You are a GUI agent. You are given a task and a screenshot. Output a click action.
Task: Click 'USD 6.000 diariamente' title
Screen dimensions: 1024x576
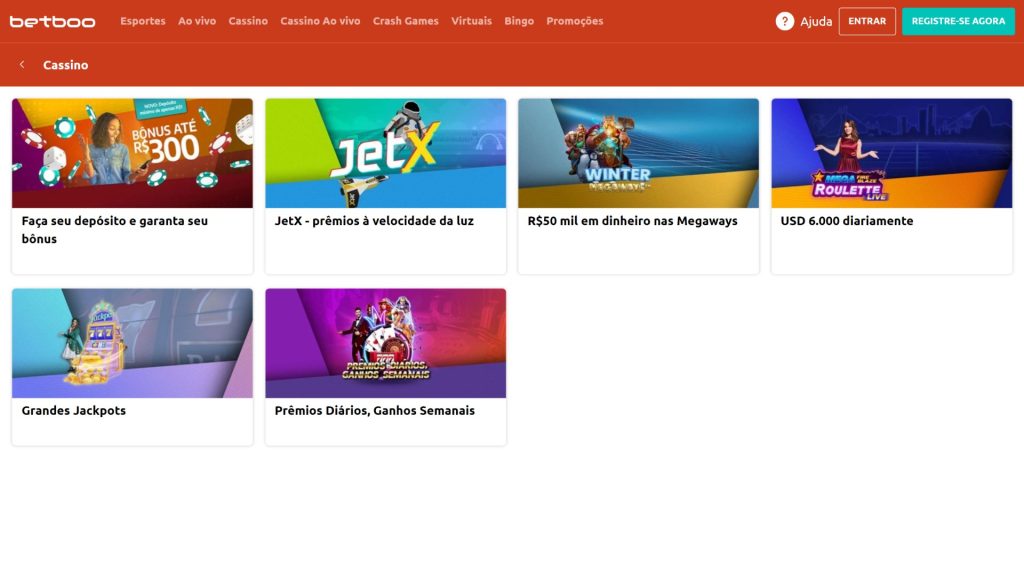pos(846,221)
